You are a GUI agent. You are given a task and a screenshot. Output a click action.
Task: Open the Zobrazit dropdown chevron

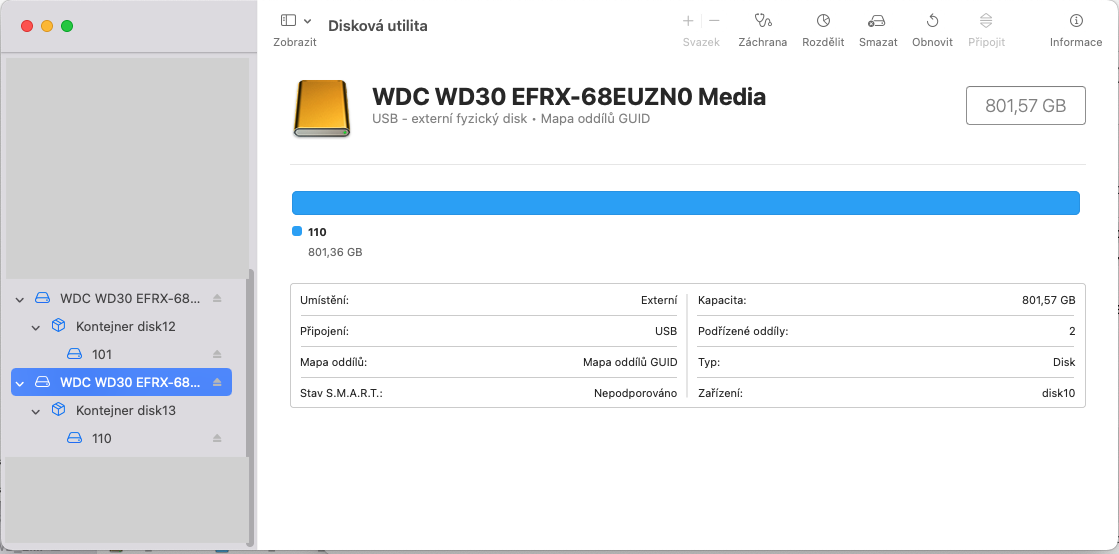point(308,21)
